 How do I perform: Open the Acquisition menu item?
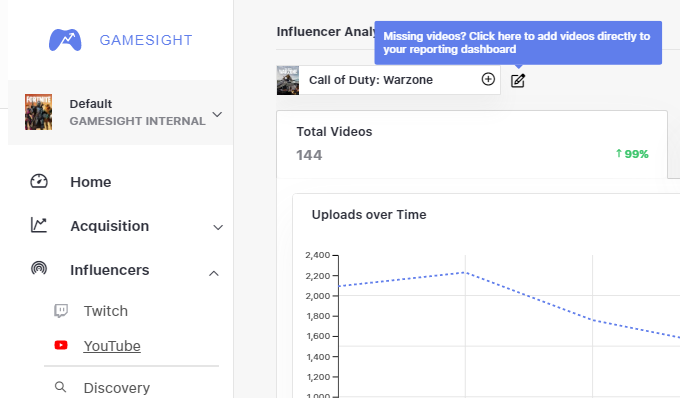pyautogui.click(x=110, y=226)
